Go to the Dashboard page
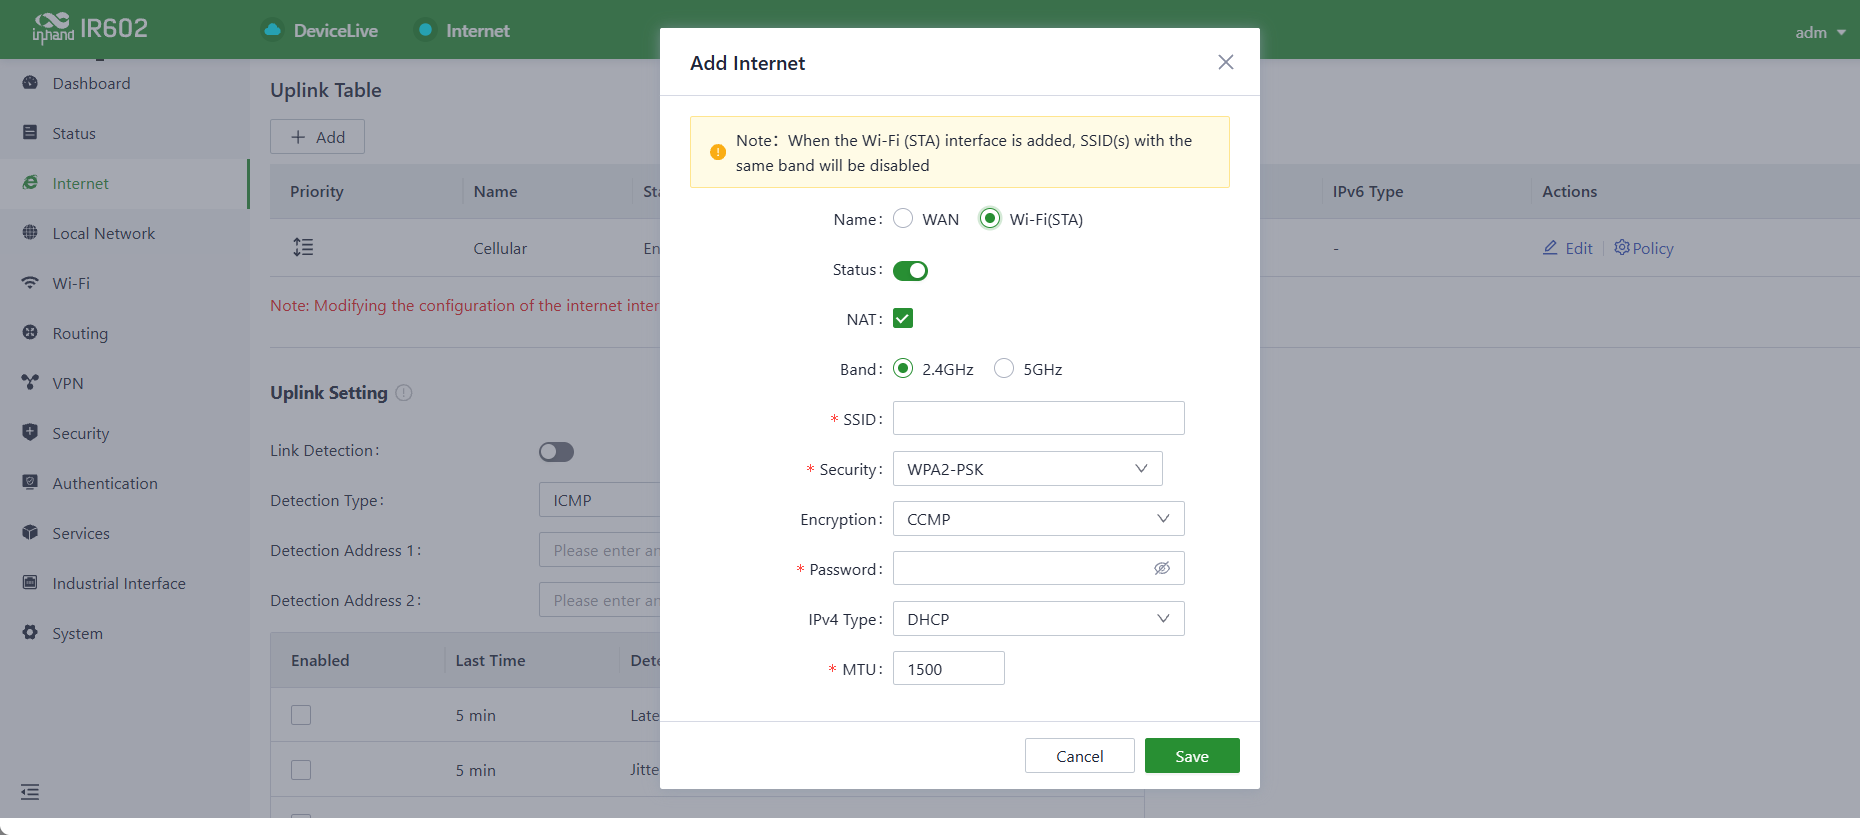 click(x=124, y=83)
